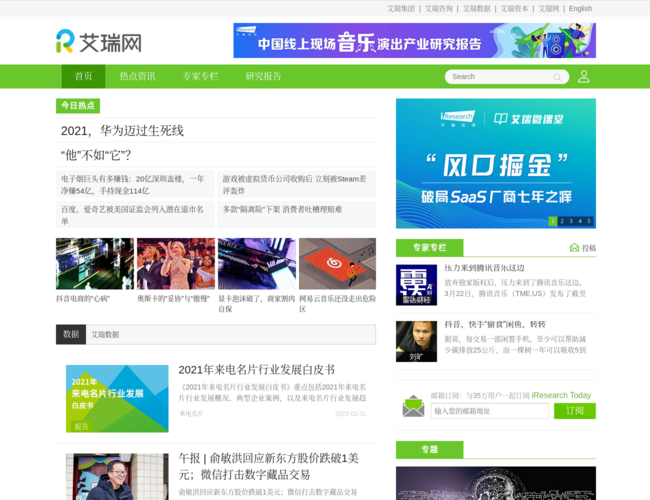This screenshot has height=500, width=650.
Task: Select carousel slide 4 indicator
Action: [x=580, y=221]
